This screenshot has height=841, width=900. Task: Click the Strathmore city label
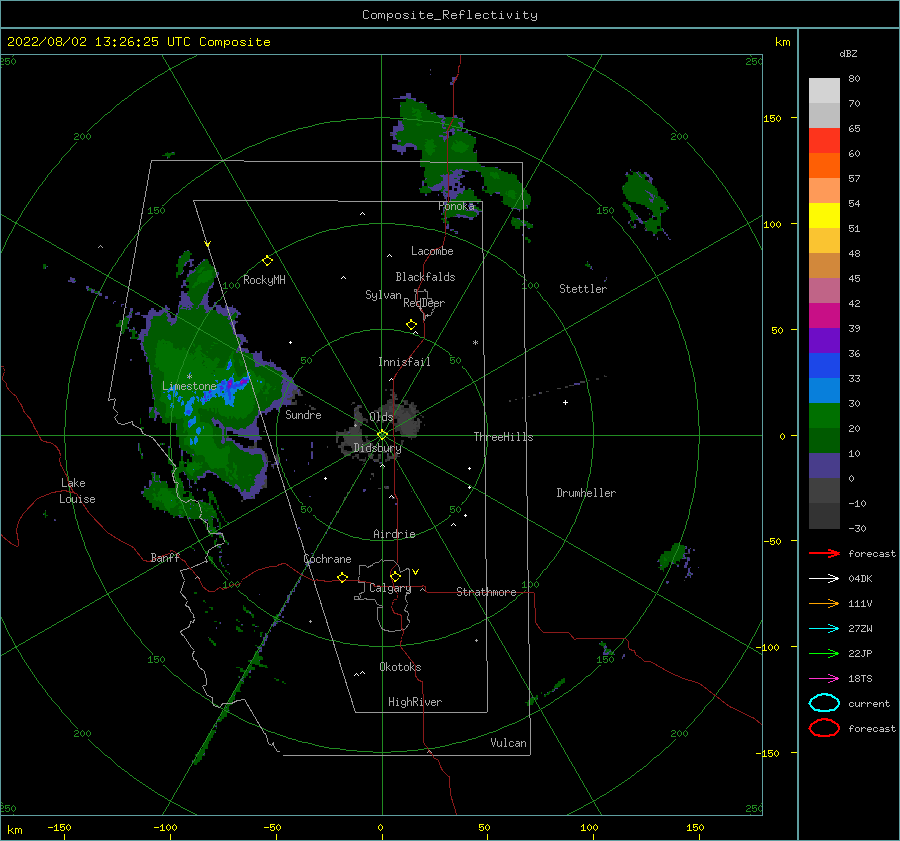pos(486,592)
